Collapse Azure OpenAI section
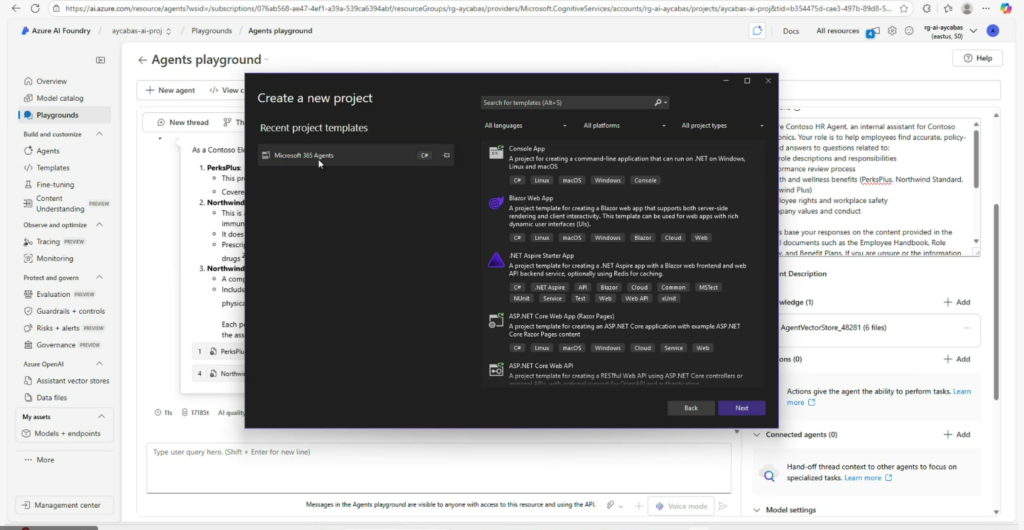Image resolution: width=1024 pixels, height=530 pixels. [99, 364]
